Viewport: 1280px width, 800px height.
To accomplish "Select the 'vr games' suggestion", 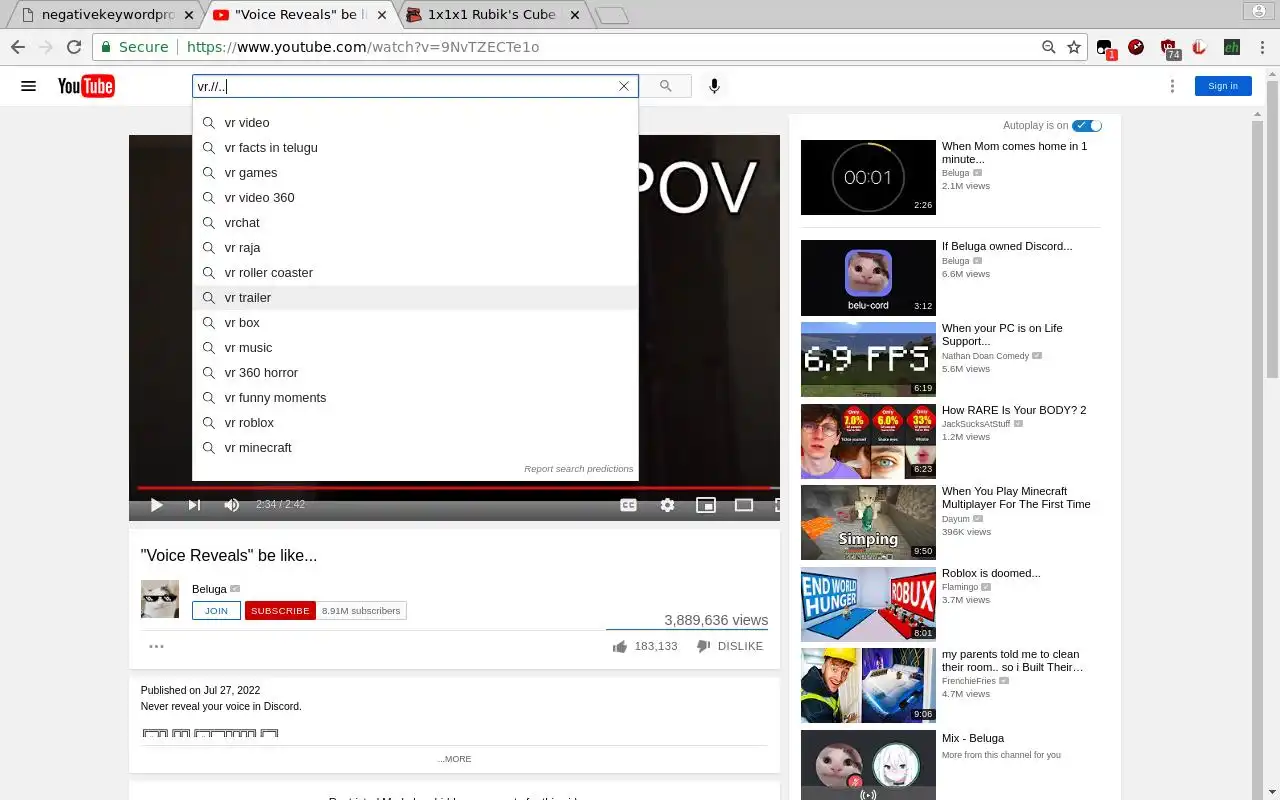I will click(415, 172).
